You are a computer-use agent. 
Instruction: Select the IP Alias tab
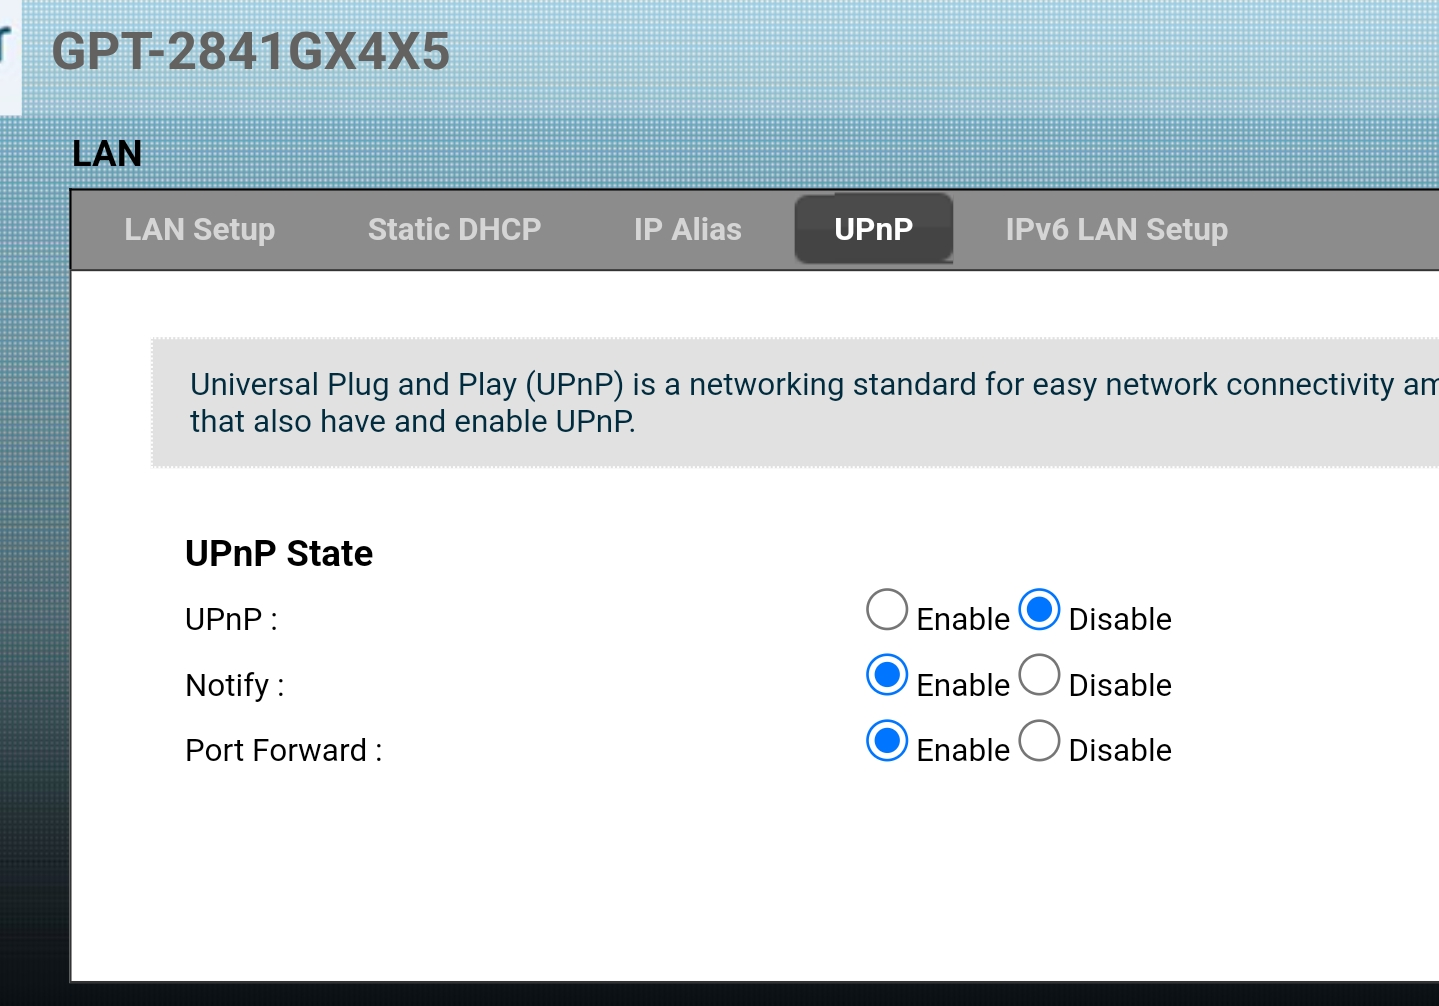(687, 229)
